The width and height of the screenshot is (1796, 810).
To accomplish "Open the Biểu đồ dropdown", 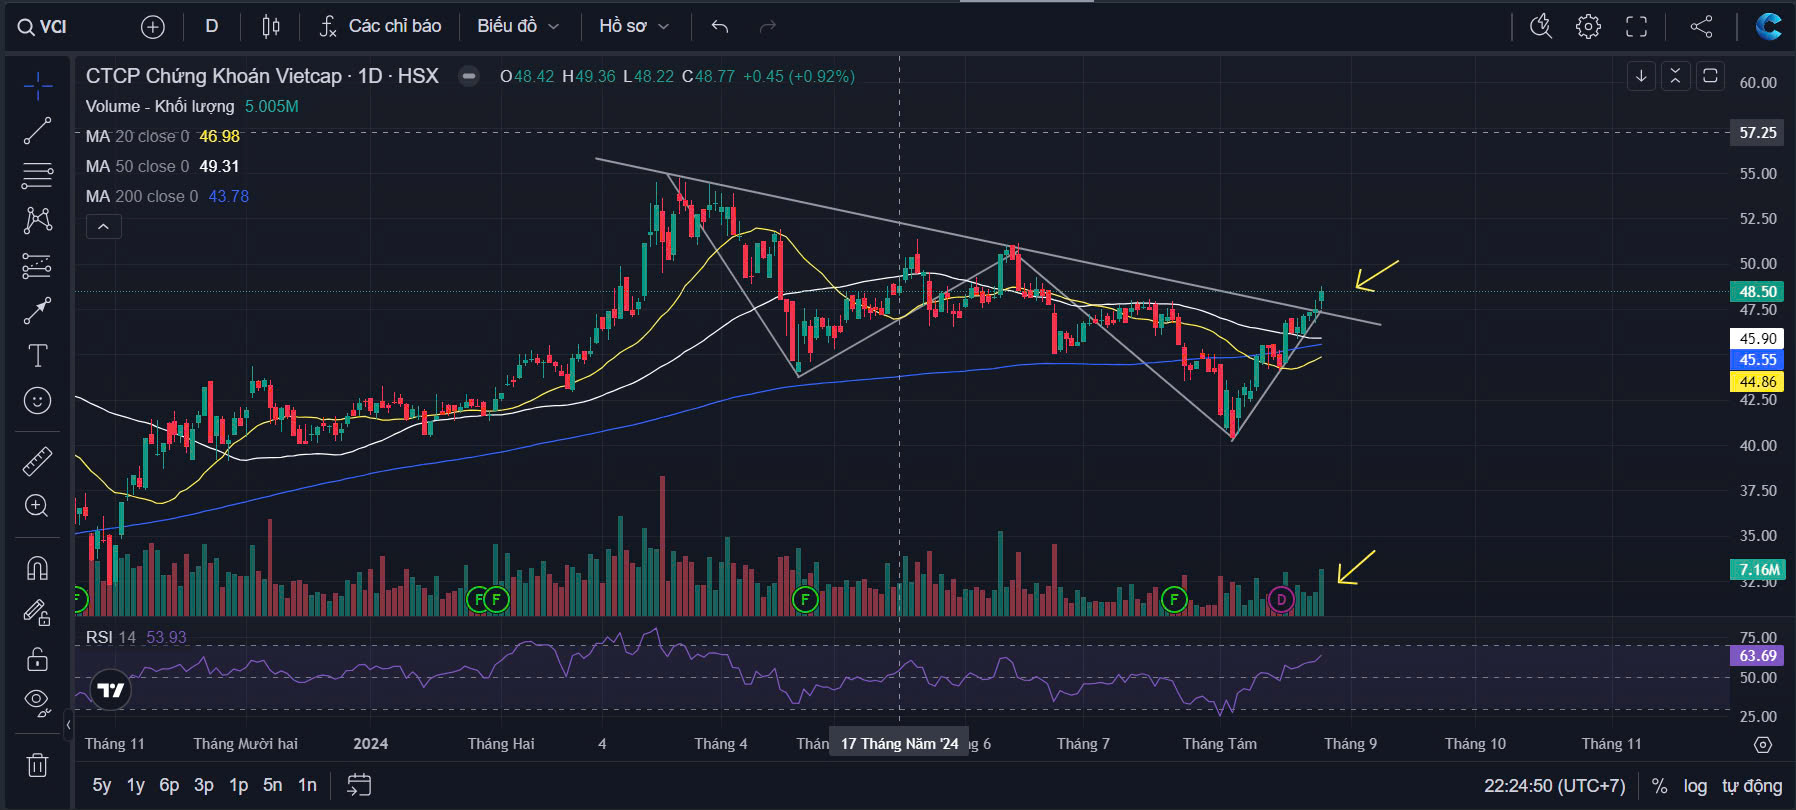I will 517,26.
